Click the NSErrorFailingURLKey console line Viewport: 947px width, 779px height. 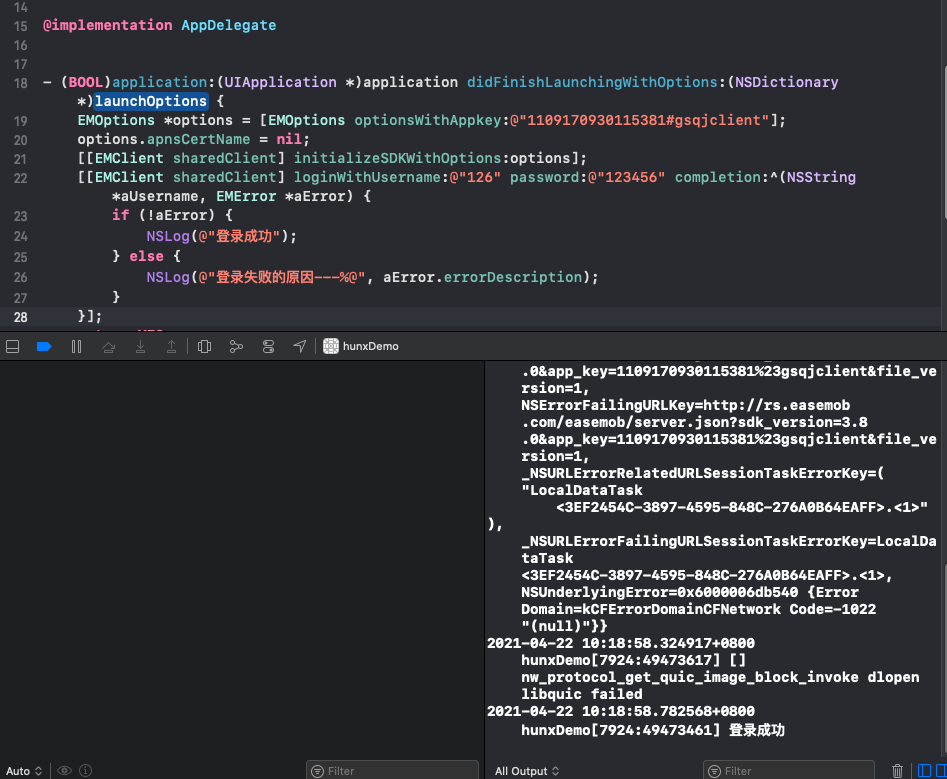[685, 405]
